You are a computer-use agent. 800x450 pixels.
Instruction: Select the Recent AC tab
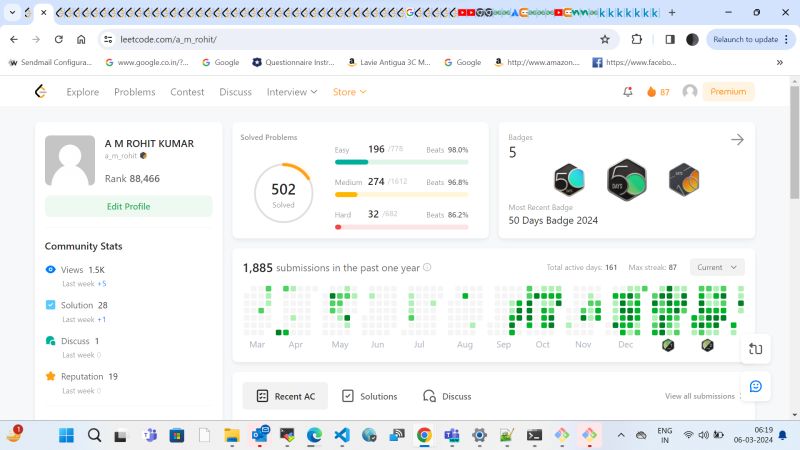[285, 396]
